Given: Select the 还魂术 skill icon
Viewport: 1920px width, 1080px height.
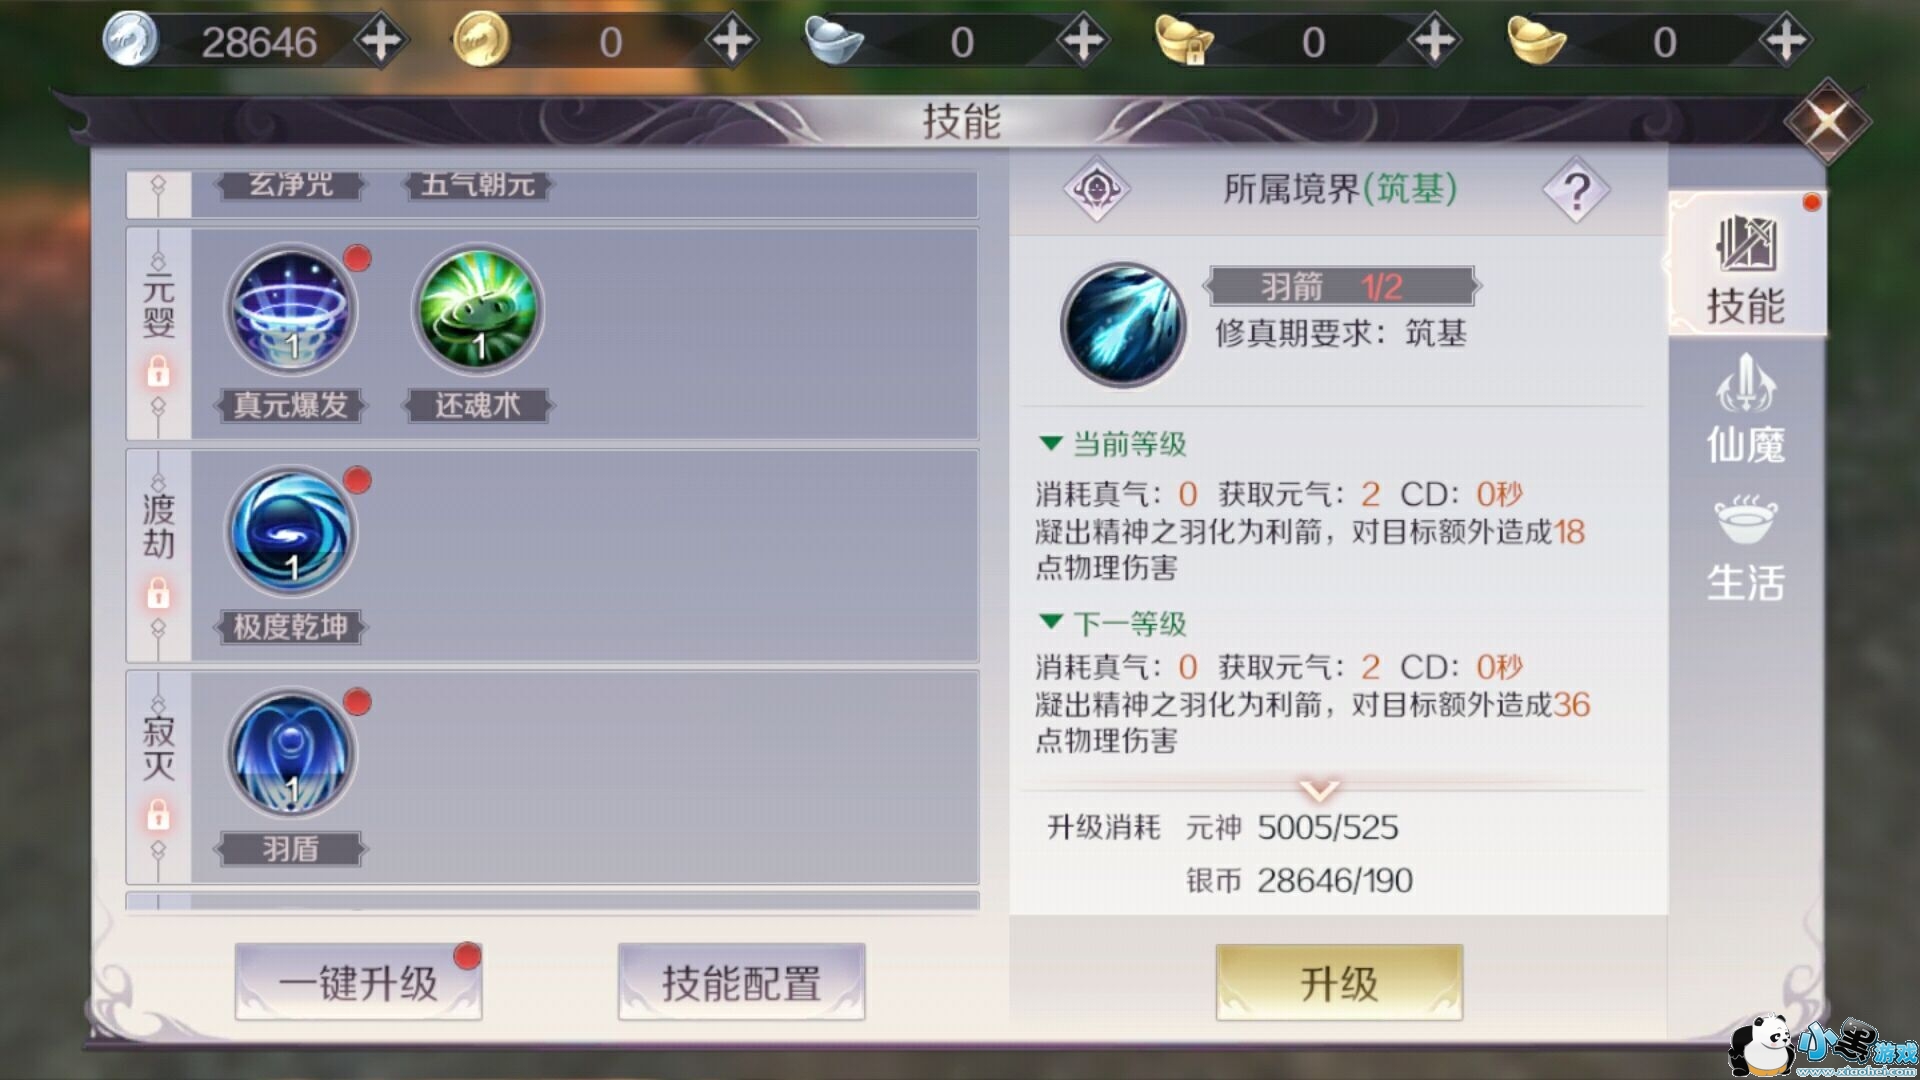Looking at the screenshot, I should (x=478, y=311).
